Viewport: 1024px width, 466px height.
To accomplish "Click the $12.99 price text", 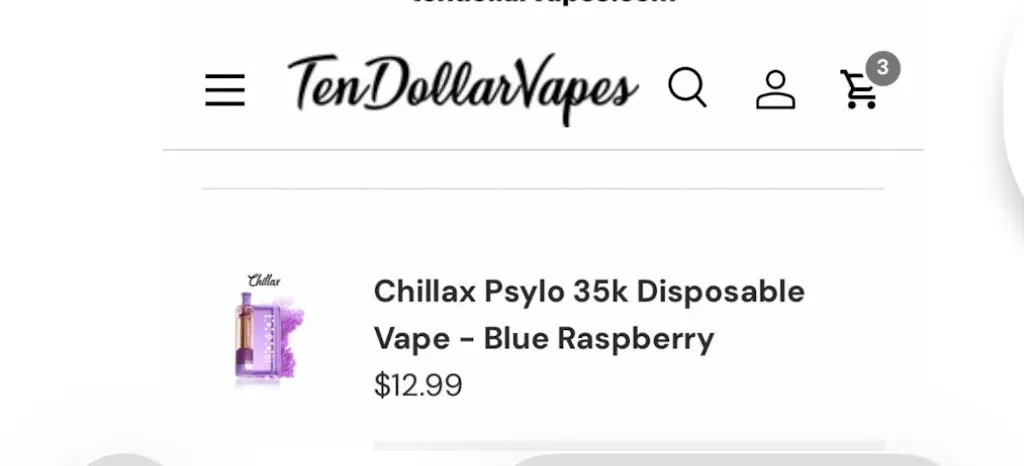I will point(418,385).
